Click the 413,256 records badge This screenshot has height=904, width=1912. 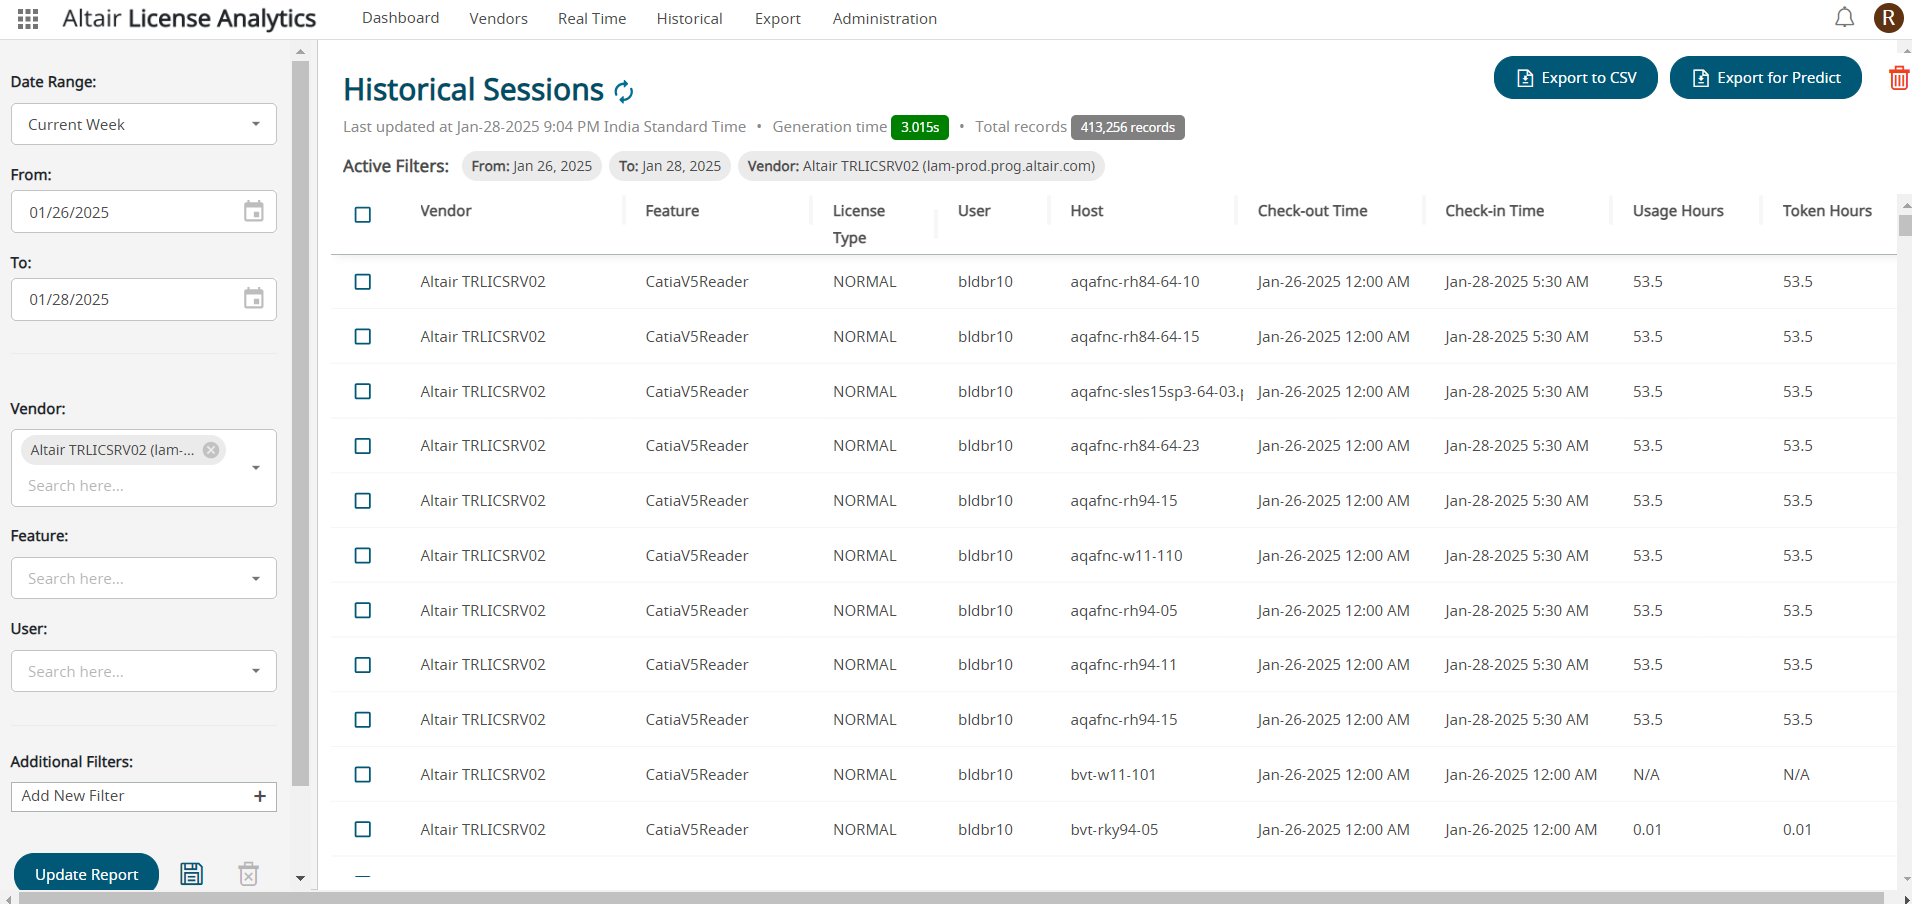click(1128, 127)
